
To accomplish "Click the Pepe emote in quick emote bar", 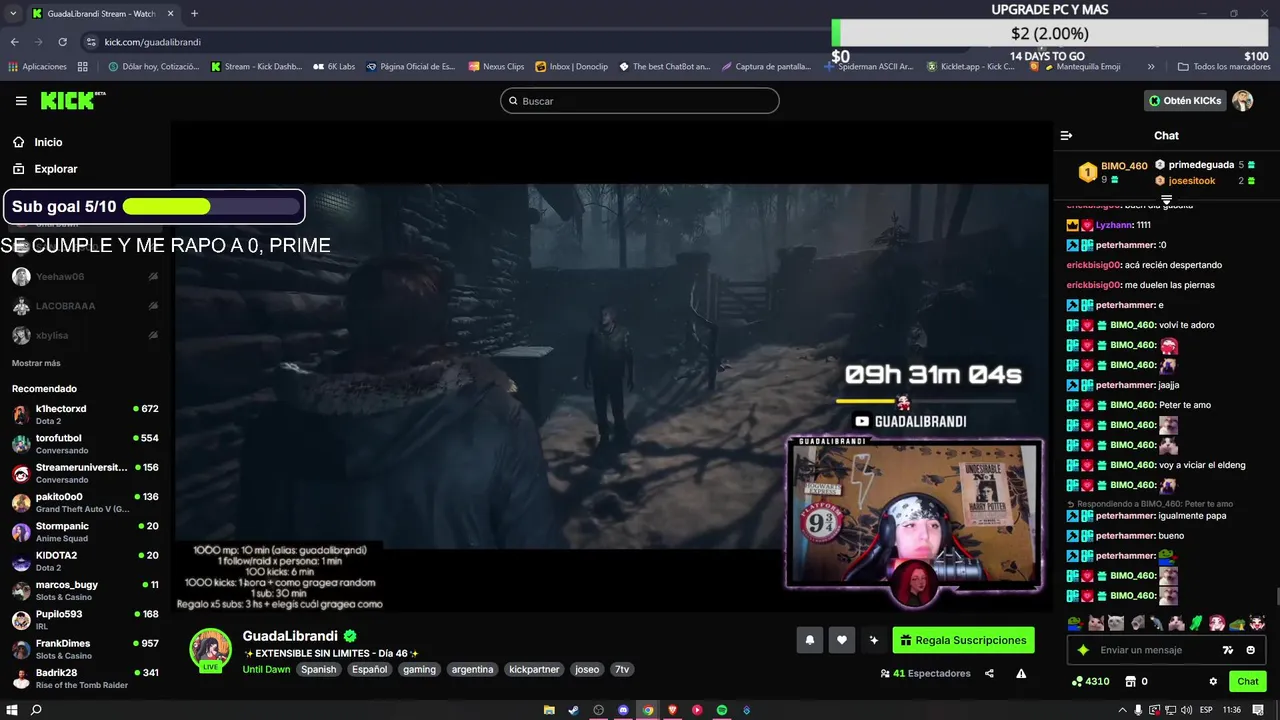I will (x=1075, y=623).
